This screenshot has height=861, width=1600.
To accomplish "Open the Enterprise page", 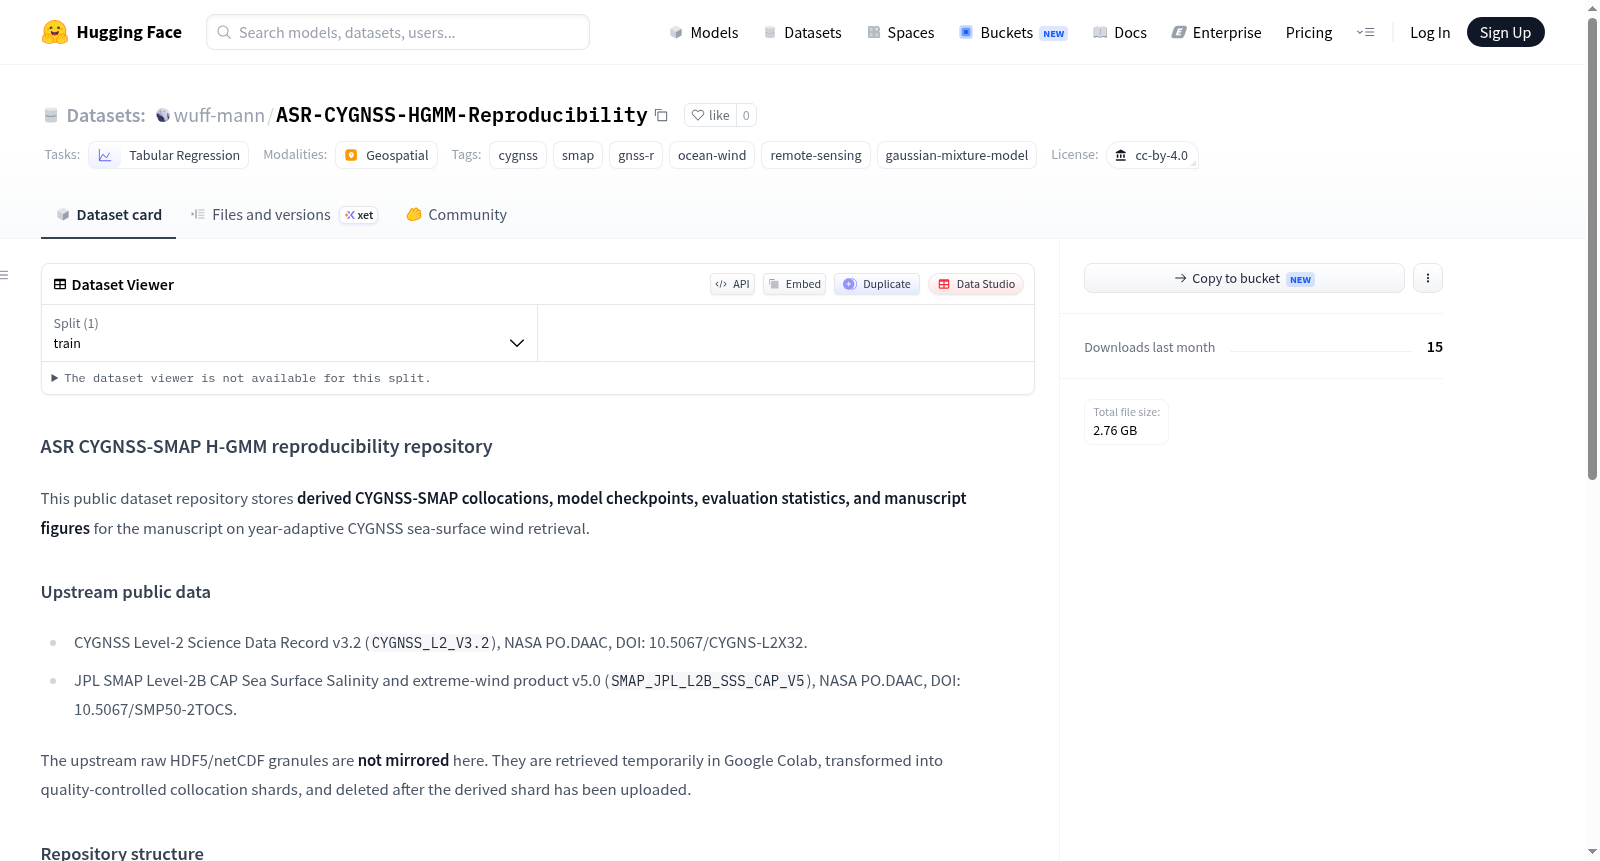I will pyautogui.click(x=1217, y=32).
